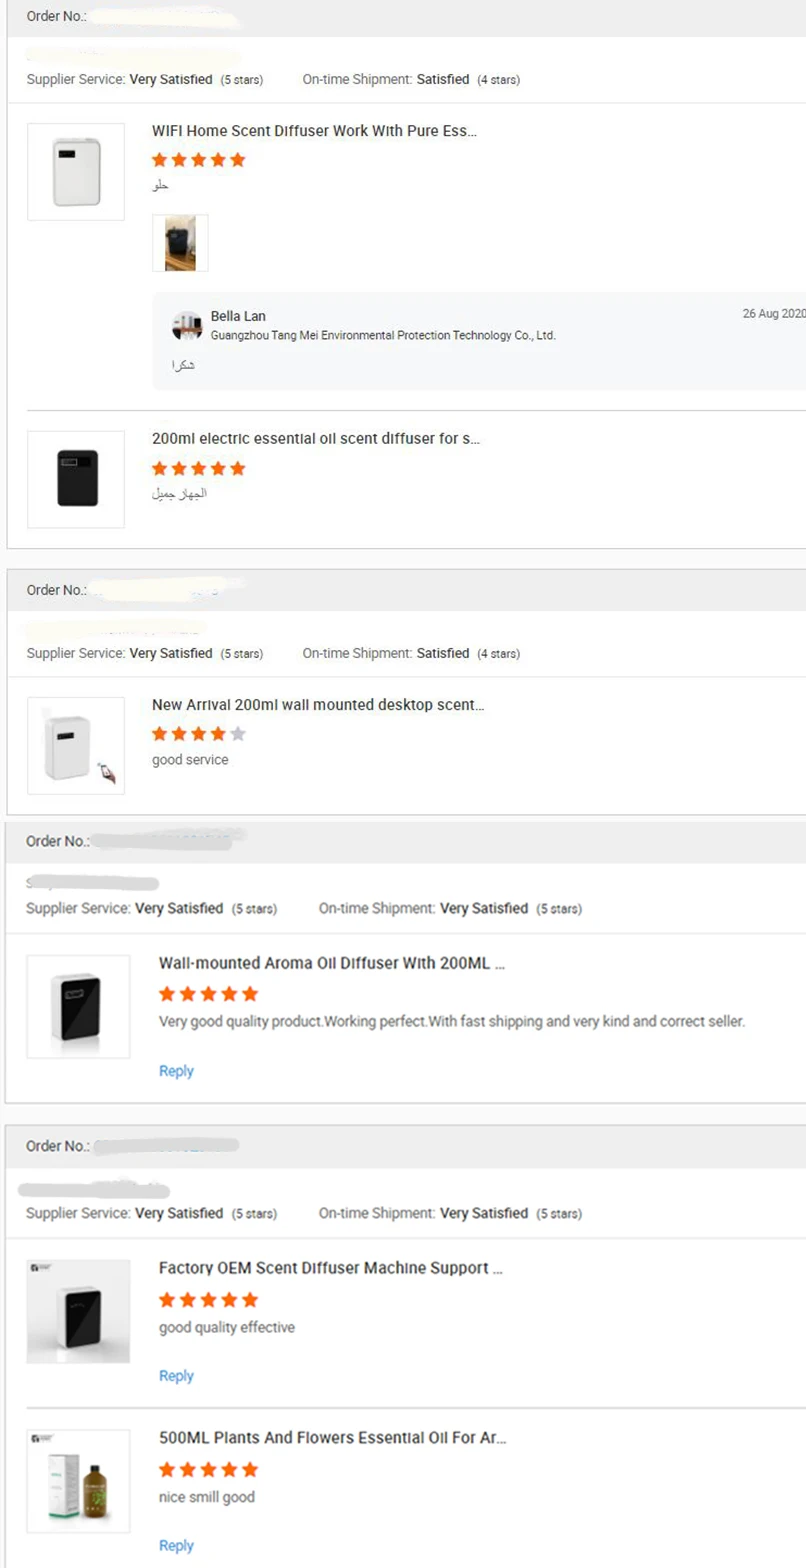Open the WIFI Home Scent Diffuser product thumbnail
Image resolution: width=806 pixels, height=1568 pixels.
[76, 172]
